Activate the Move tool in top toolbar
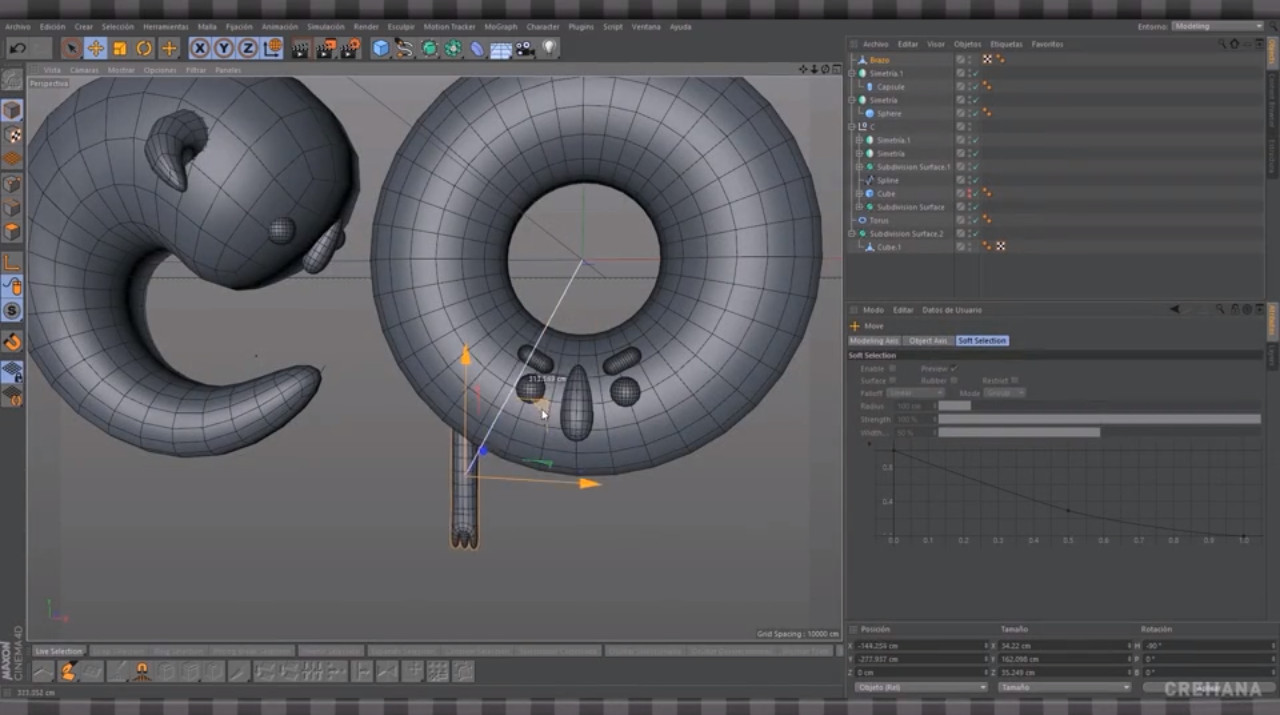This screenshot has width=1280, height=715. coord(95,48)
